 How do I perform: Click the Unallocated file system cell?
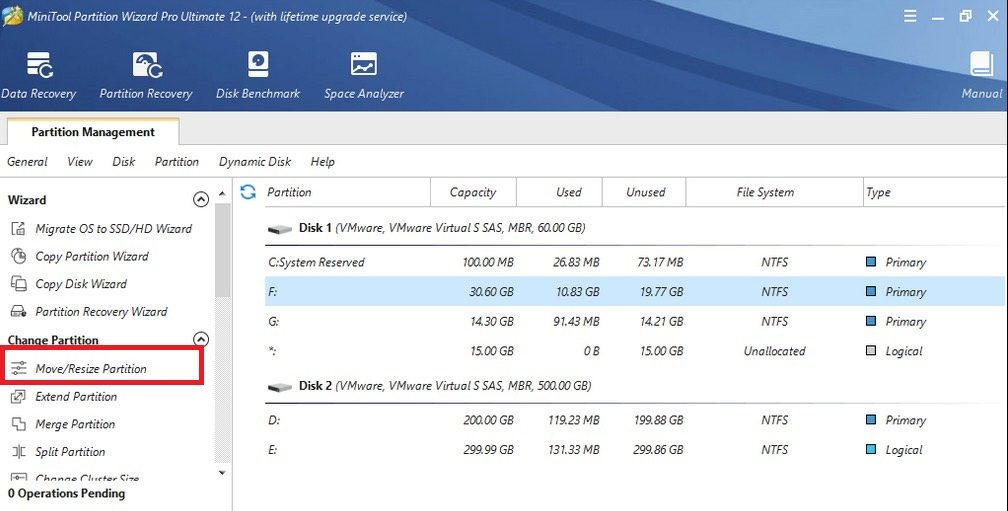pos(775,350)
